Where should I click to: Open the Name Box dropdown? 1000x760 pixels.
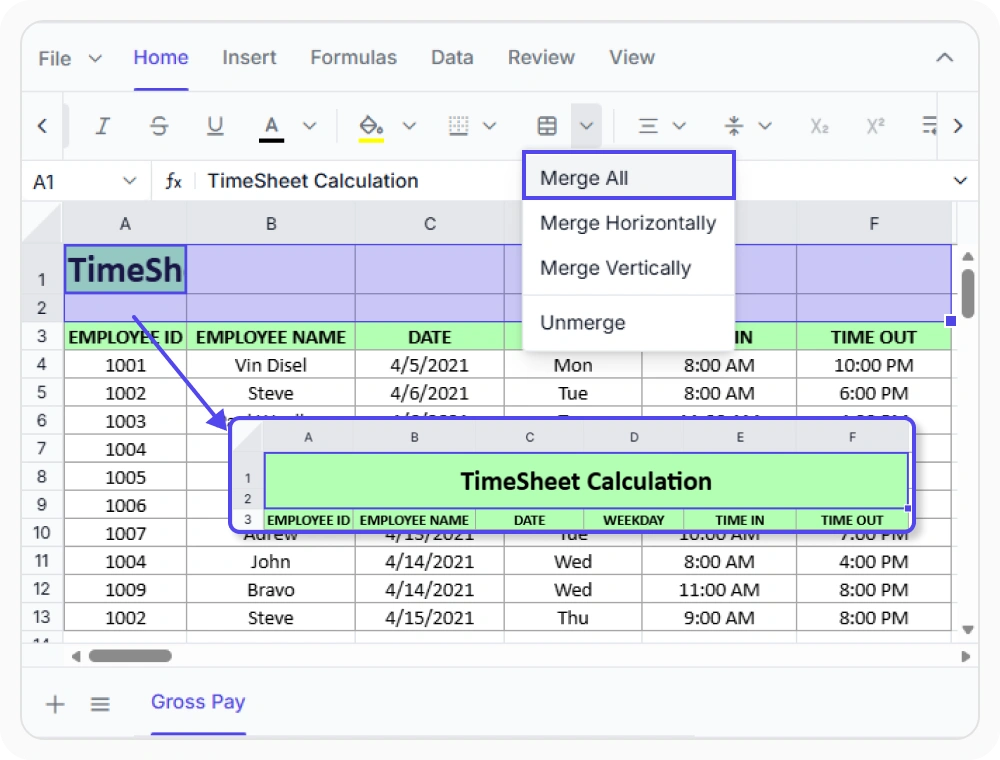point(129,181)
